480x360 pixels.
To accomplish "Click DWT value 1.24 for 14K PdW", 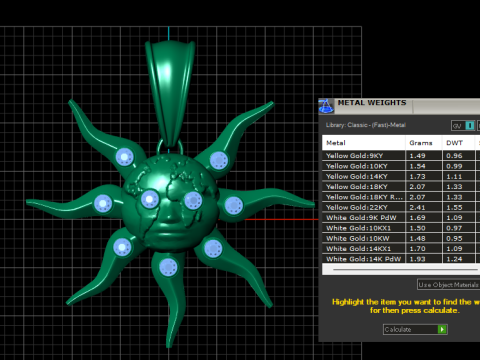I will [x=454, y=259].
